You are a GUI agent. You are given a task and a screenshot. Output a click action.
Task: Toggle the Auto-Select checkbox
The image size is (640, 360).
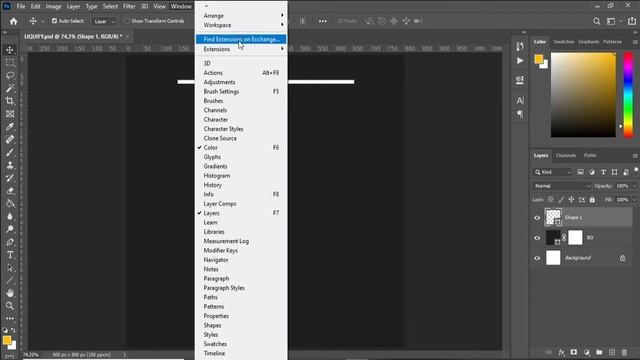[x=54, y=21]
